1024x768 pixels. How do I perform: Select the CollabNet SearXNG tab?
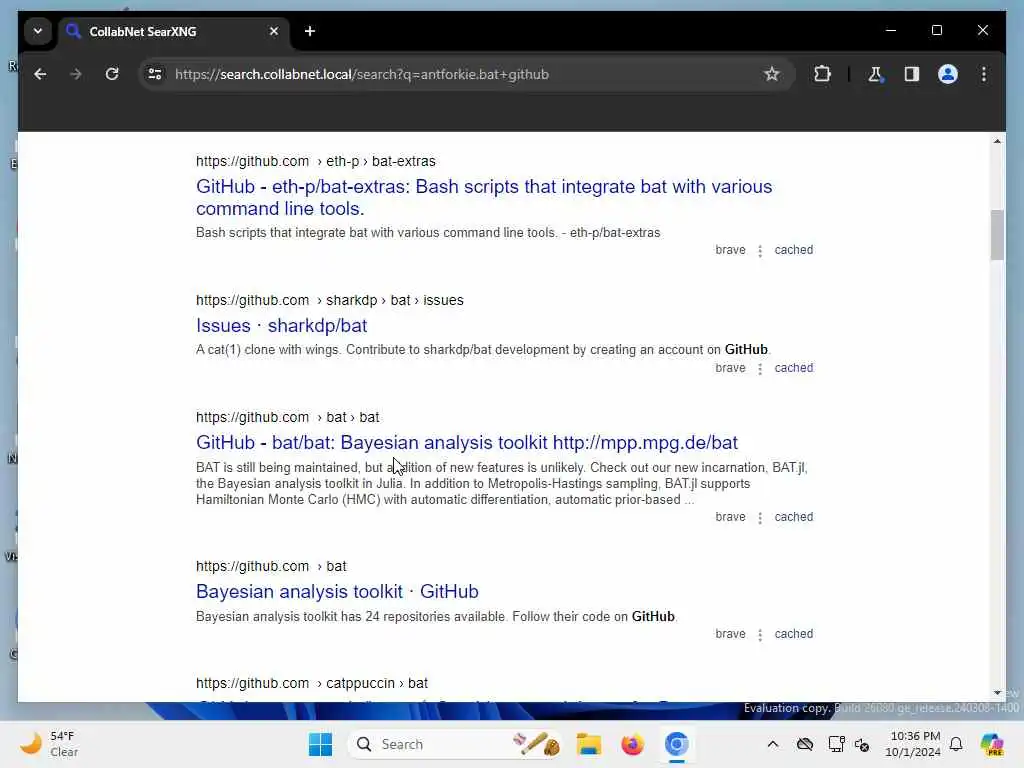174,31
